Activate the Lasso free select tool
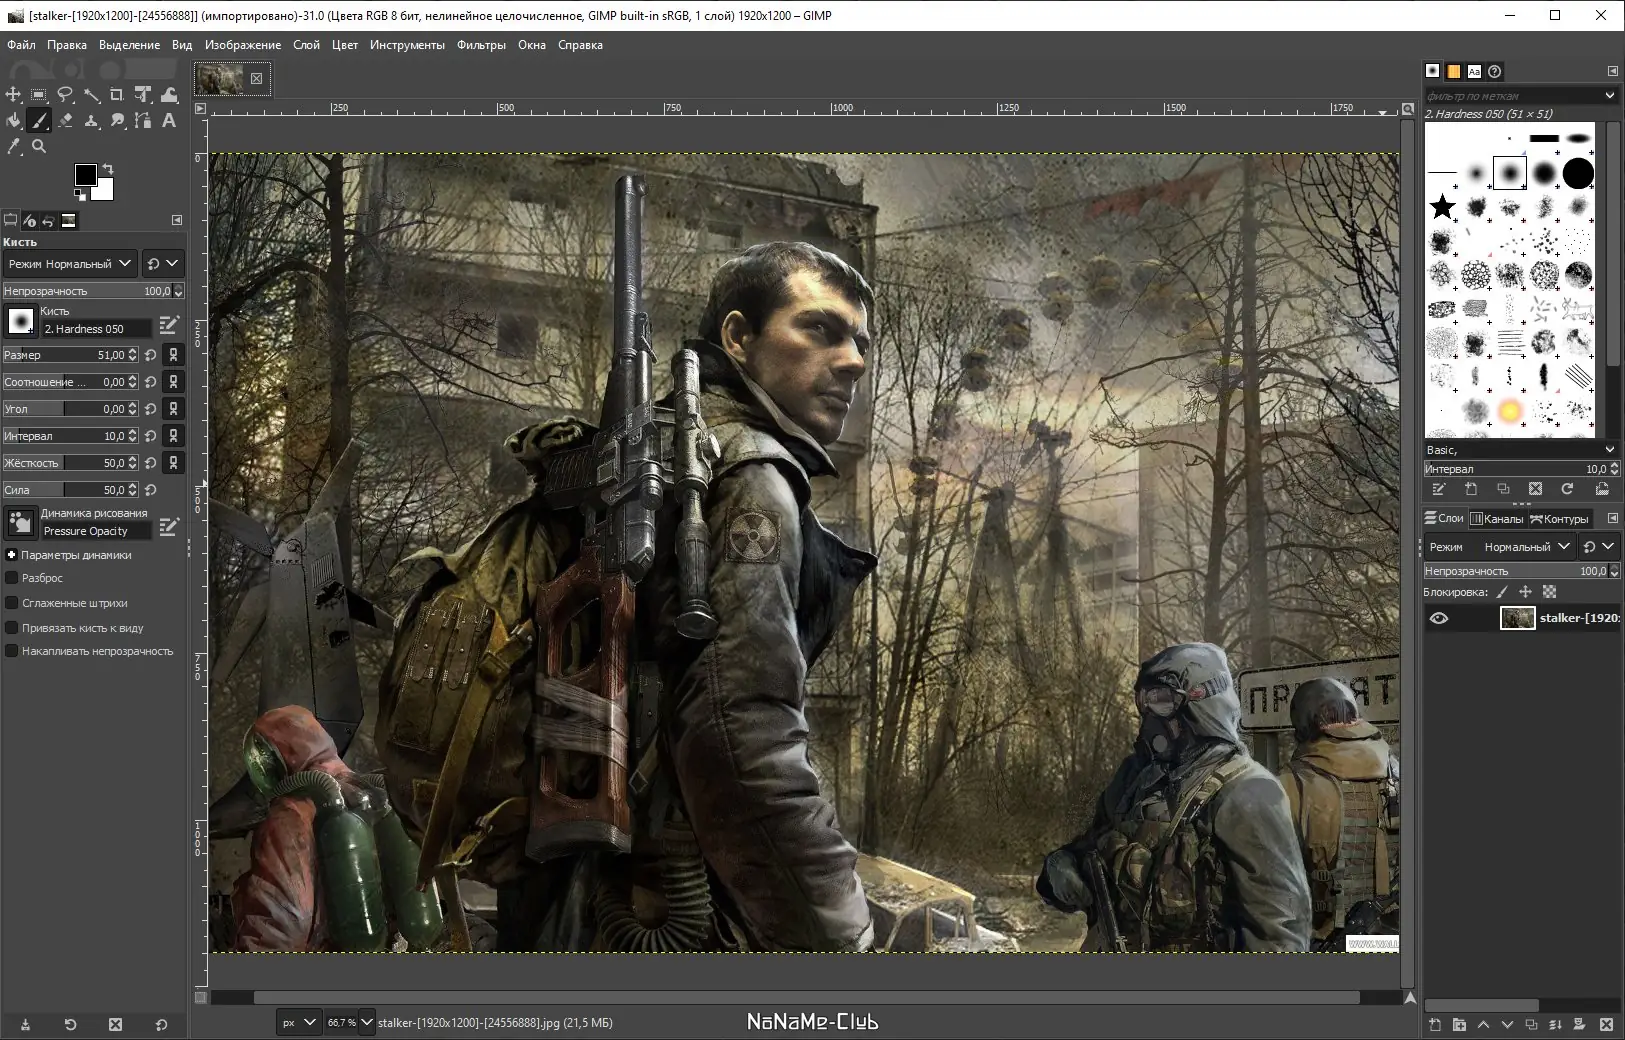This screenshot has height=1040, width=1625. pos(66,95)
